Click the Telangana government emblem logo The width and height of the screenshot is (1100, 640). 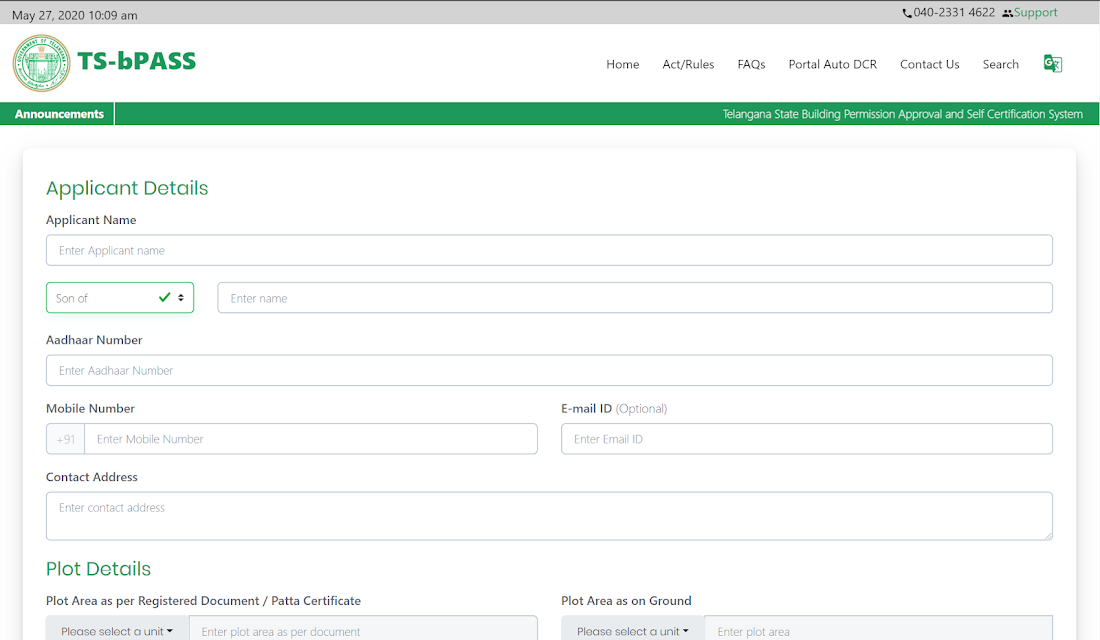pyautogui.click(x=41, y=63)
